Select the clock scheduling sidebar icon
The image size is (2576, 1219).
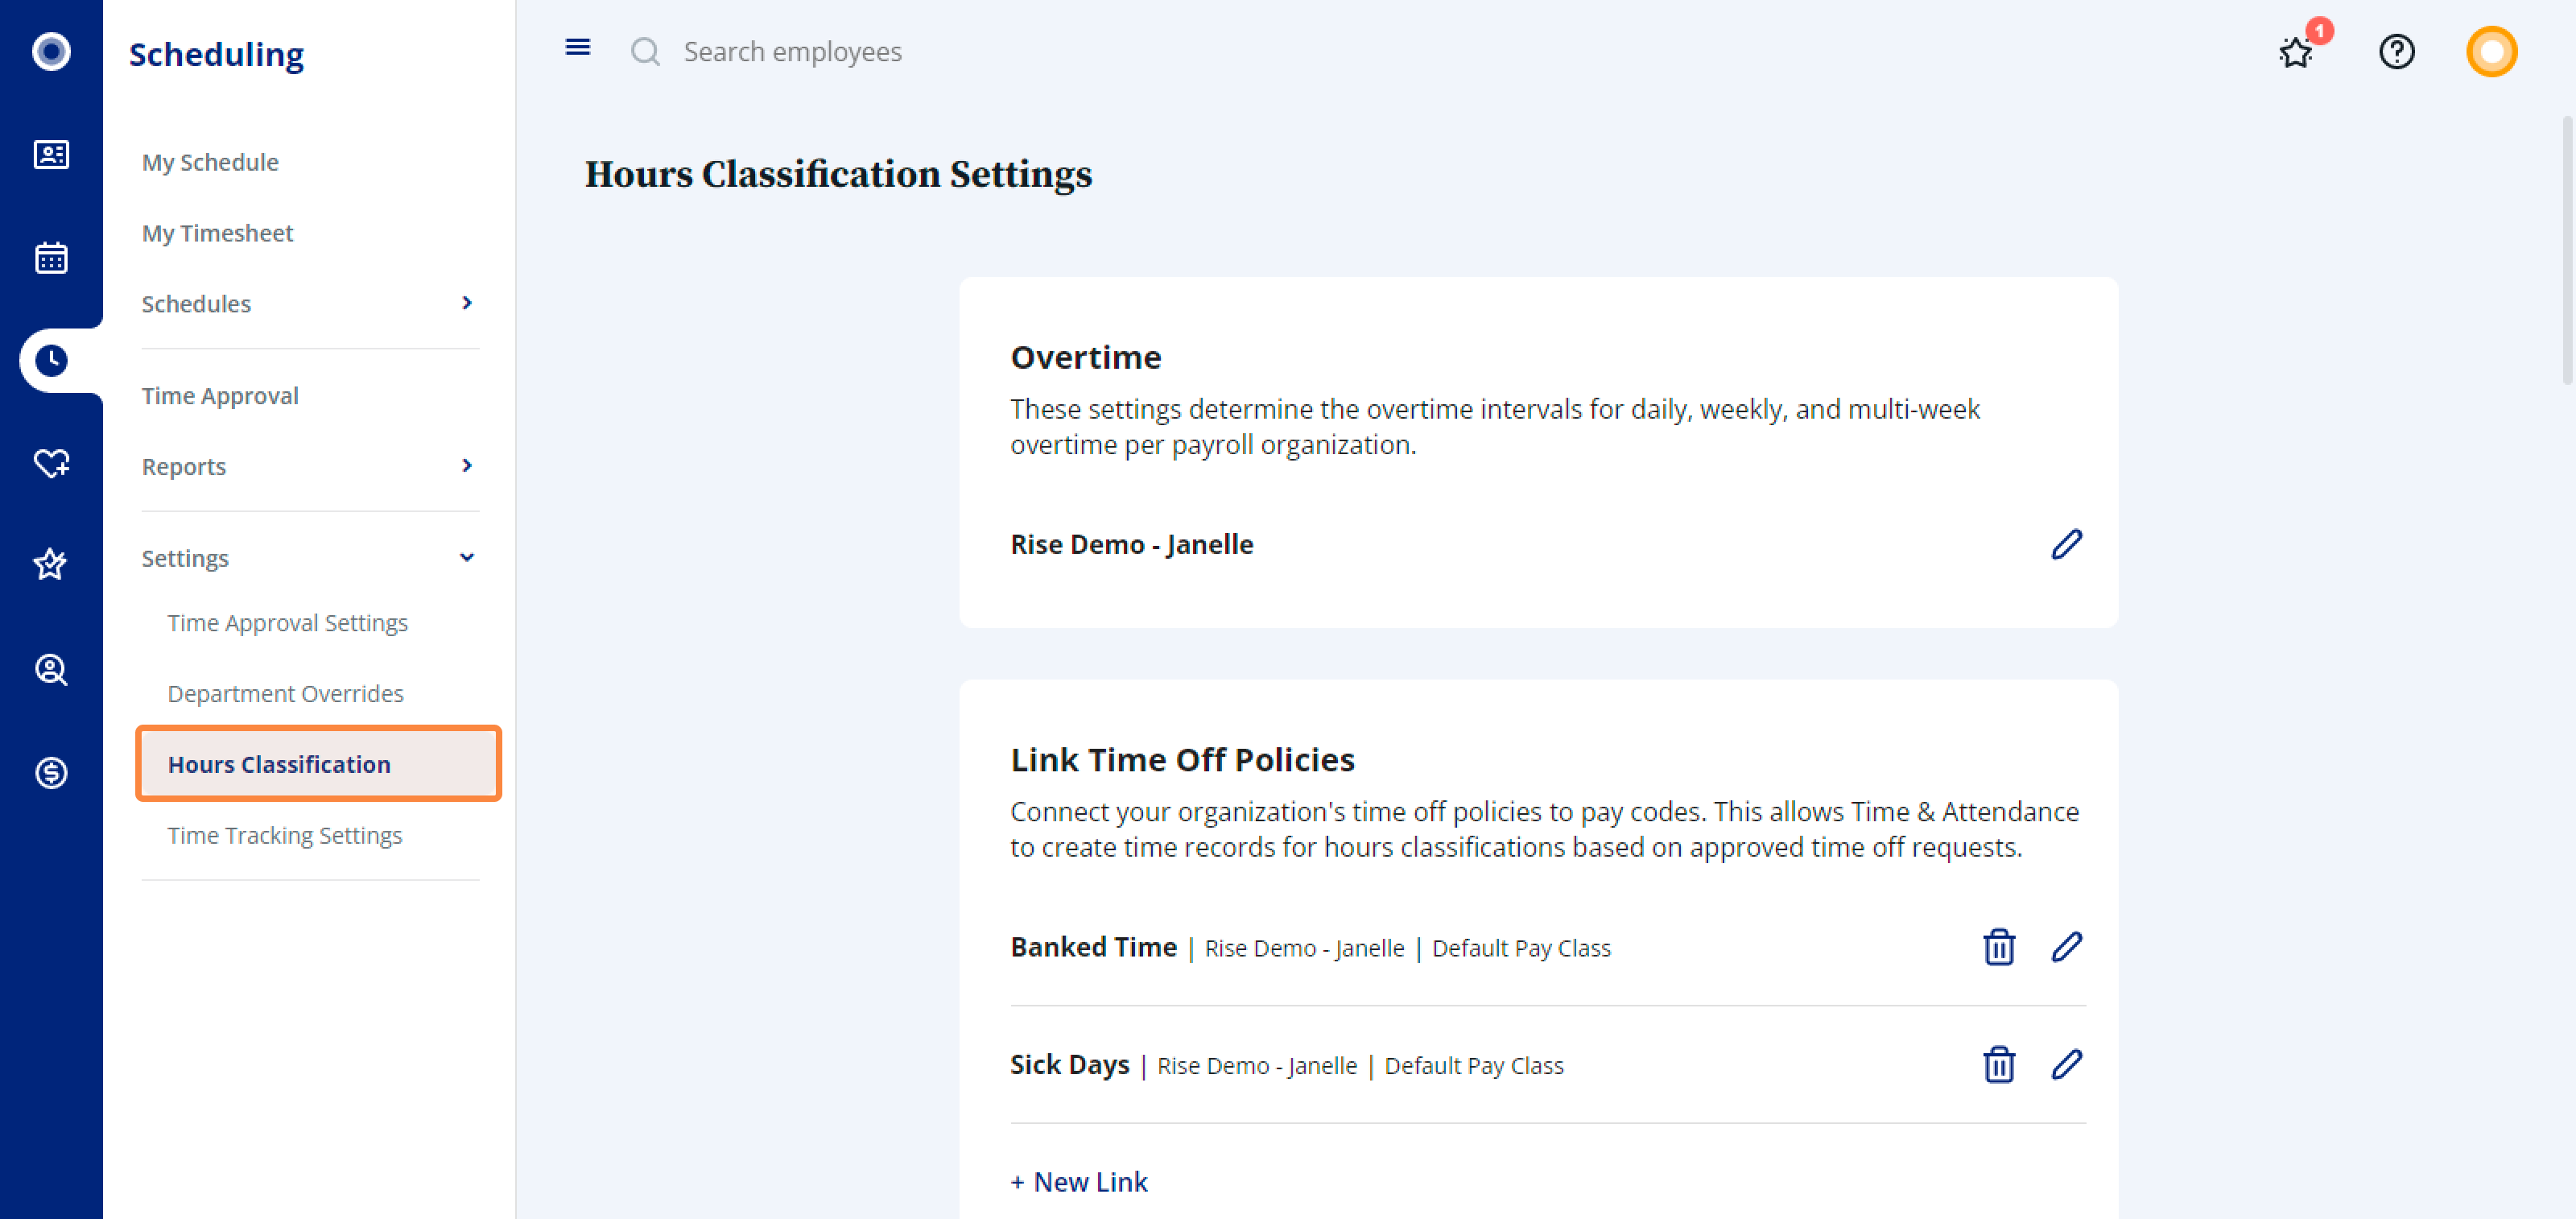[51, 360]
